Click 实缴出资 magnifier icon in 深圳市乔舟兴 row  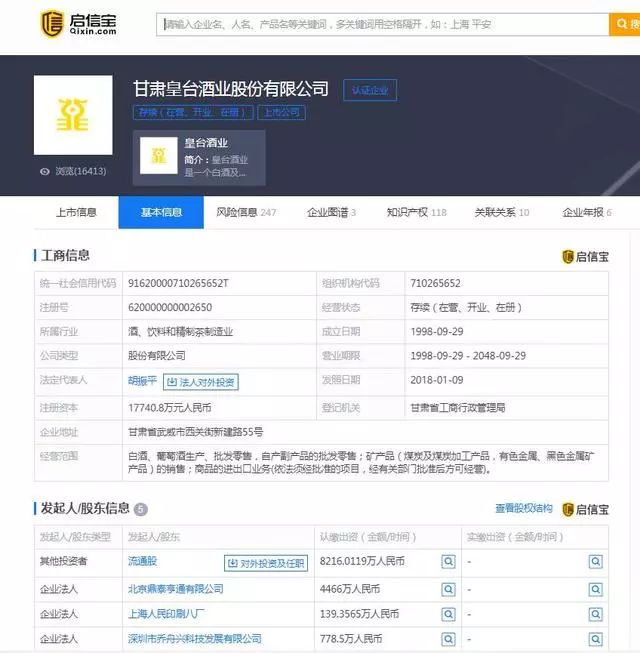595,639
